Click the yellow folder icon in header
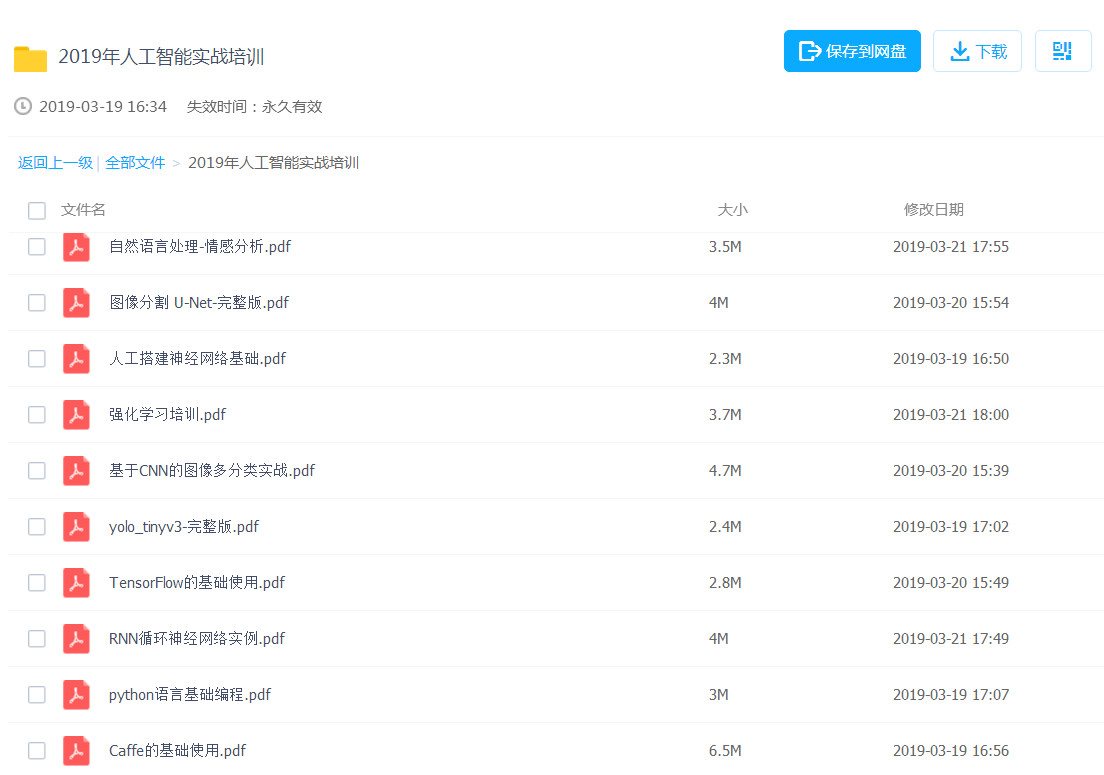Image resolution: width=1104 pixels, height=775 pixels. coord(30,58)
